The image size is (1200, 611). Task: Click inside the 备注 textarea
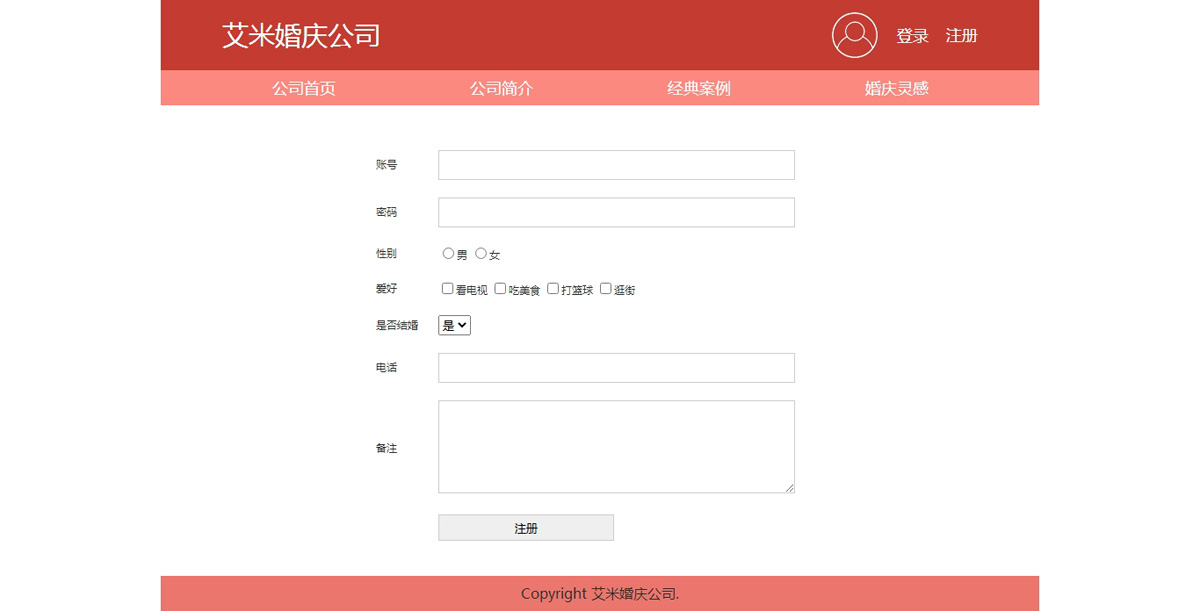coord(616,447)
